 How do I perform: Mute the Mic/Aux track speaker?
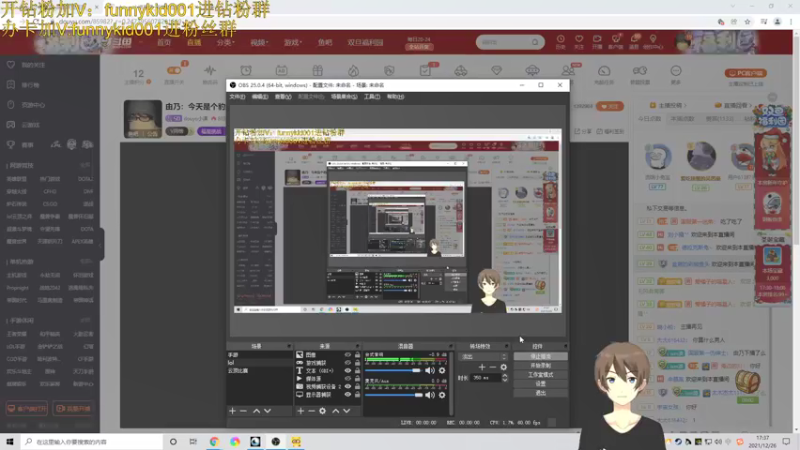(430, 395)
